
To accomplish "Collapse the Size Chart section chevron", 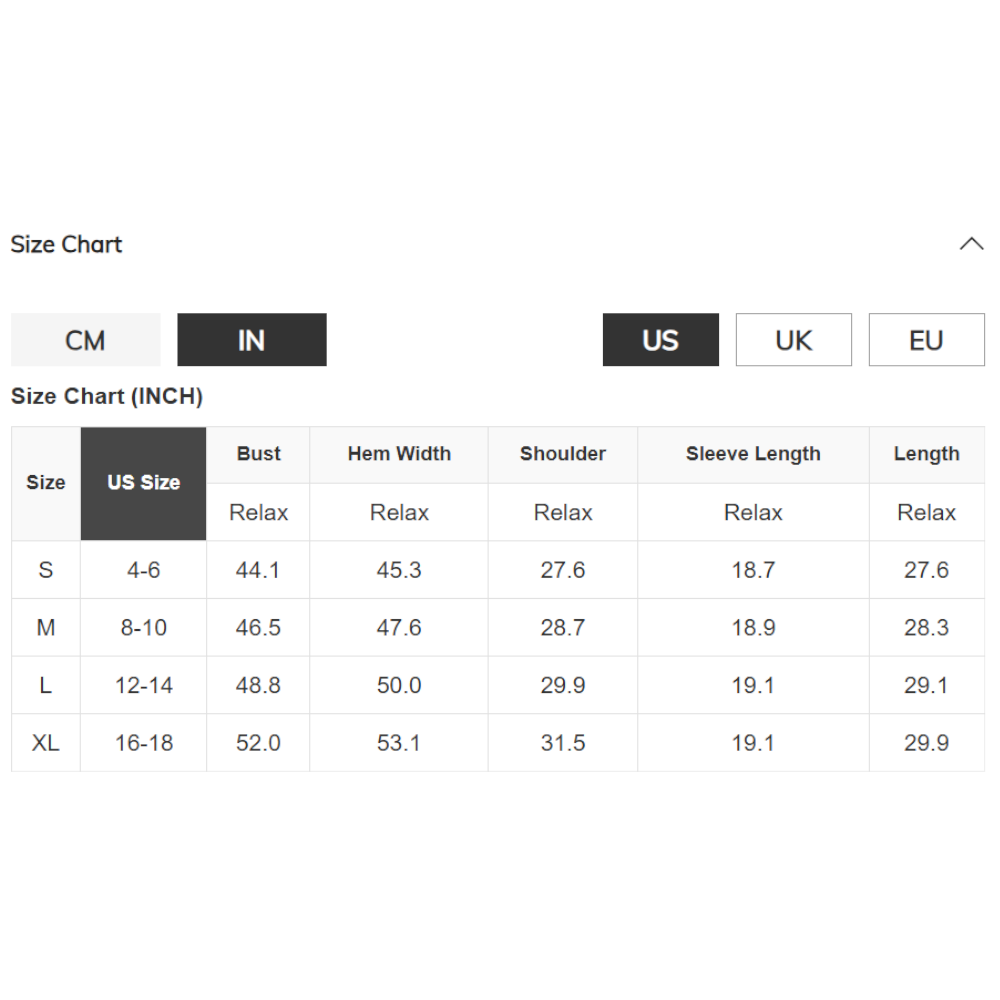I will click(971, 244).
